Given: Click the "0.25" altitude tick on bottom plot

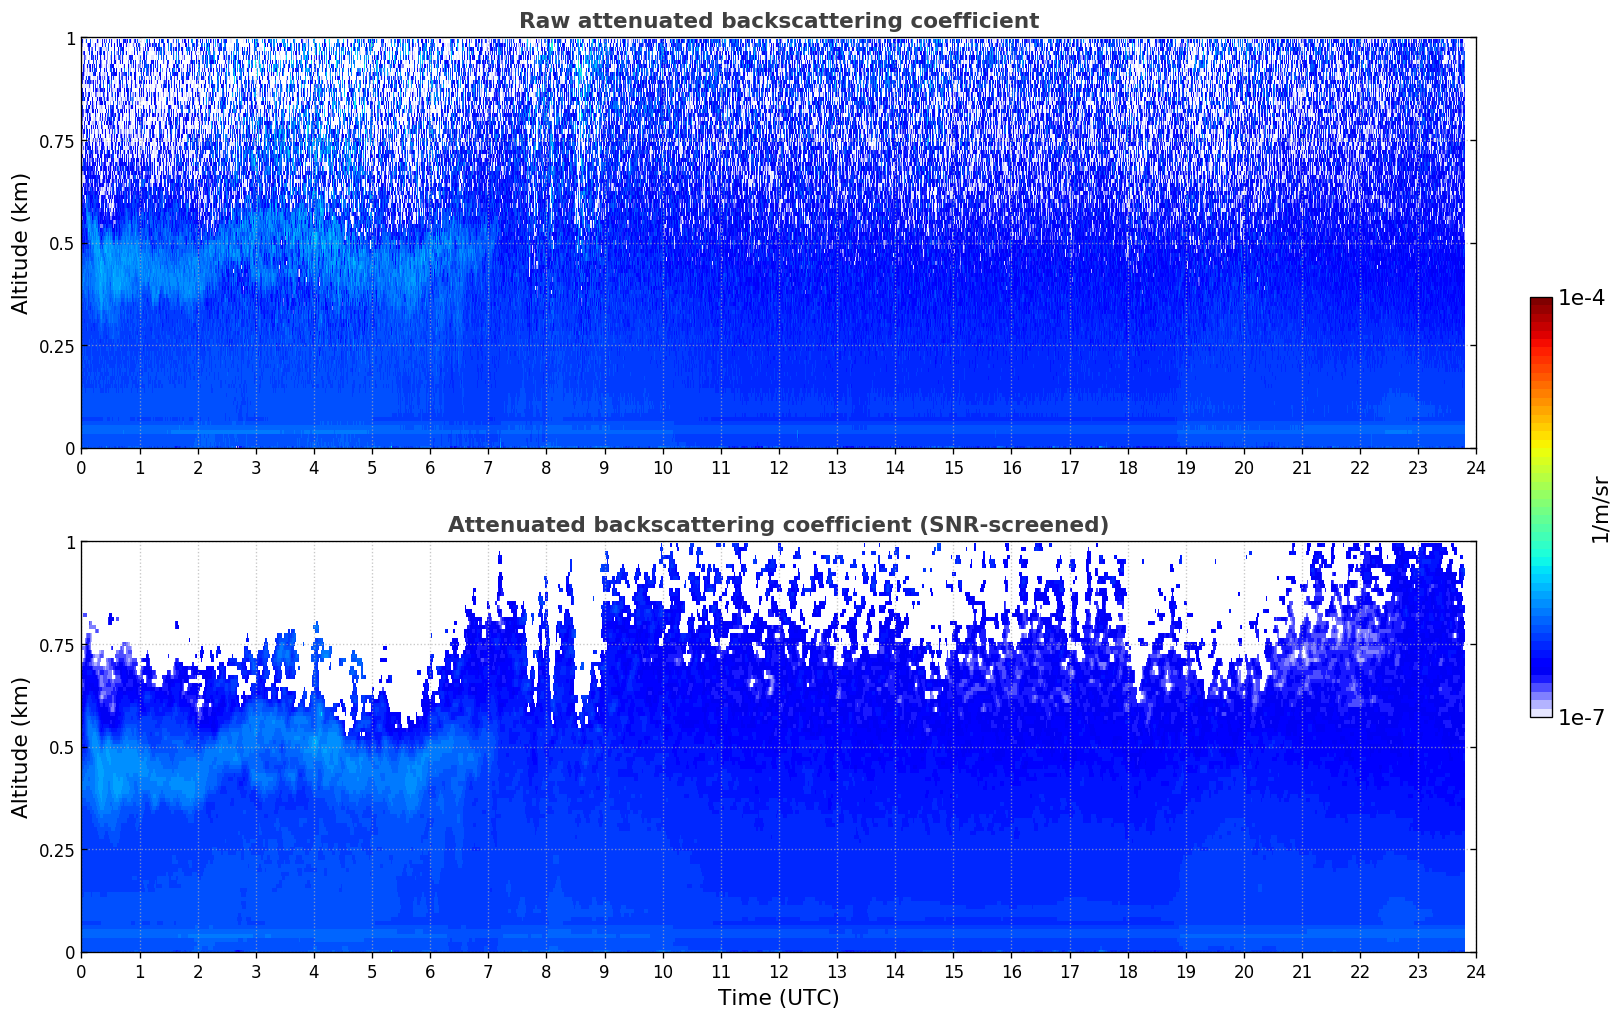Looking at the screenshot, I should click(56, 850).
